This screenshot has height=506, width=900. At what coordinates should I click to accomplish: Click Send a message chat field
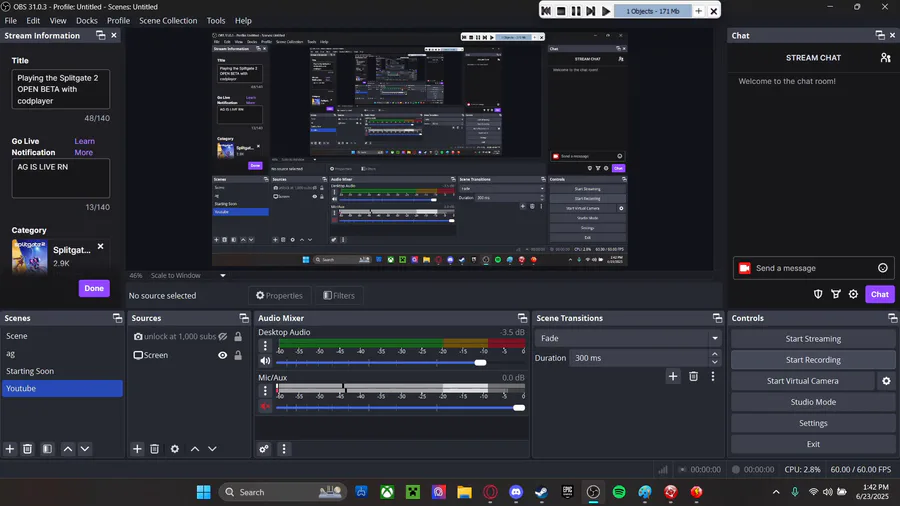[813, 268]
